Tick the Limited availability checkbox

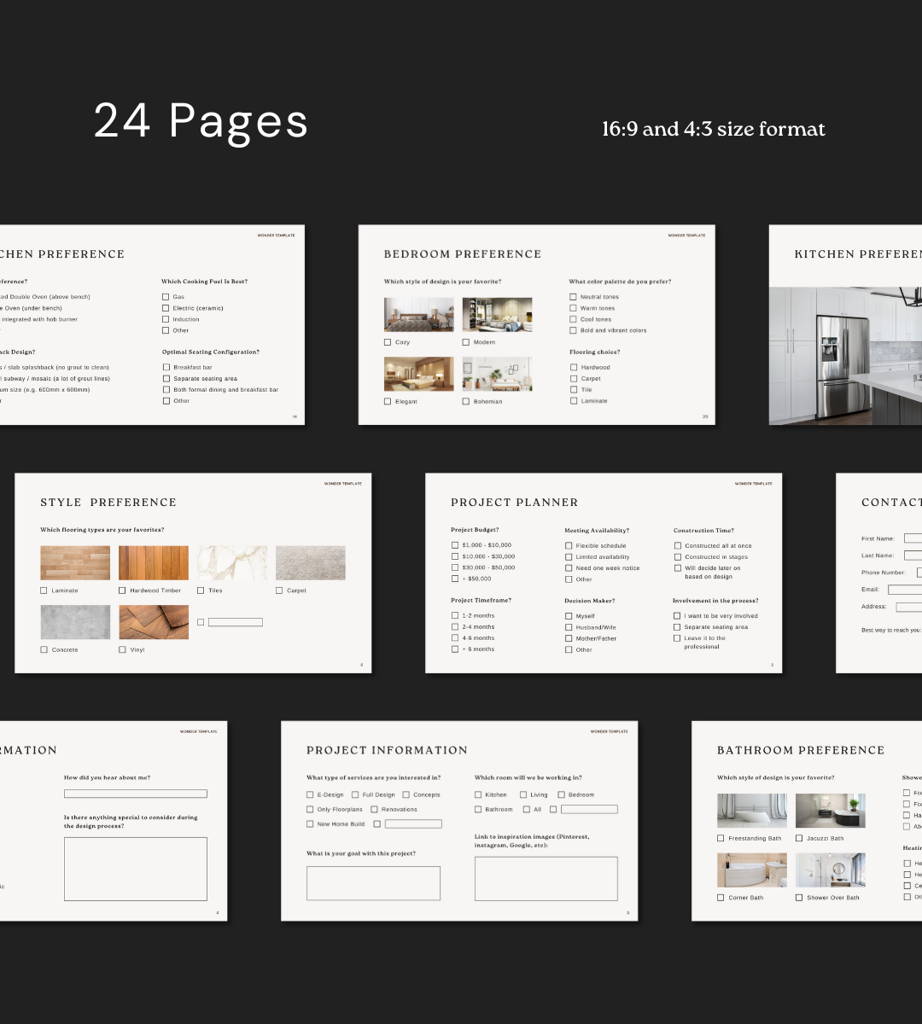click(568, 557)
